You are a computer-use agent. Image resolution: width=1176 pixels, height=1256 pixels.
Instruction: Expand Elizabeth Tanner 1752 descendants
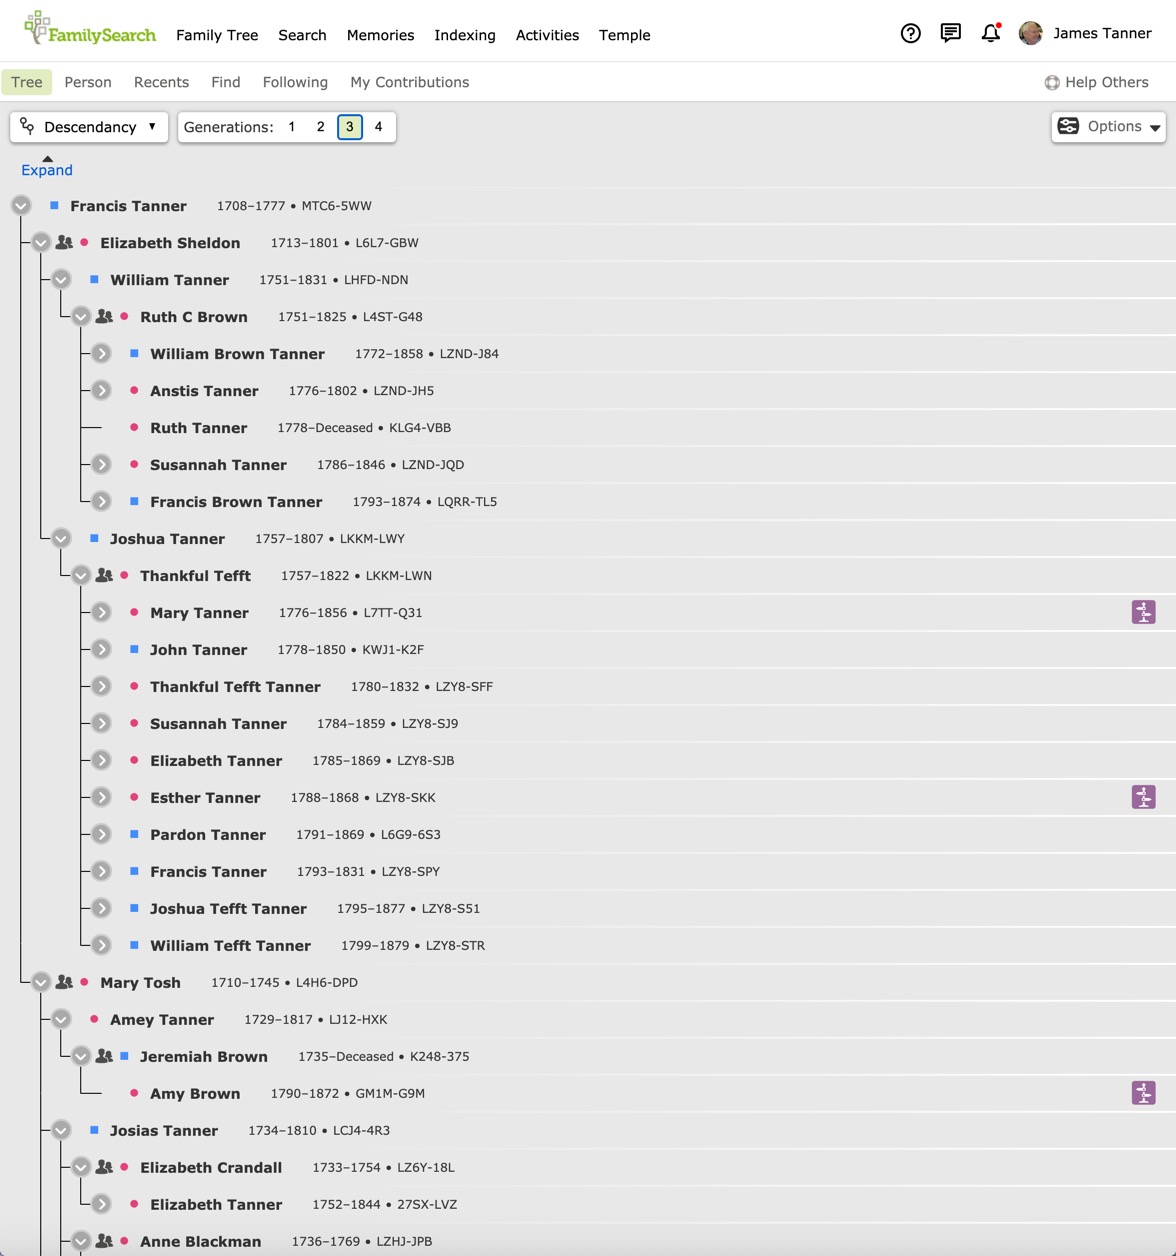(x=101, y=1204)
